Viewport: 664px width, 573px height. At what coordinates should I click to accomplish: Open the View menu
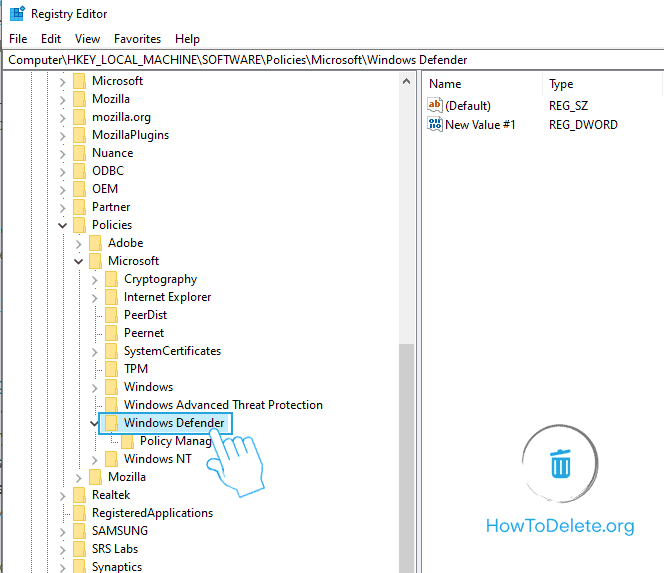[87, 39]
